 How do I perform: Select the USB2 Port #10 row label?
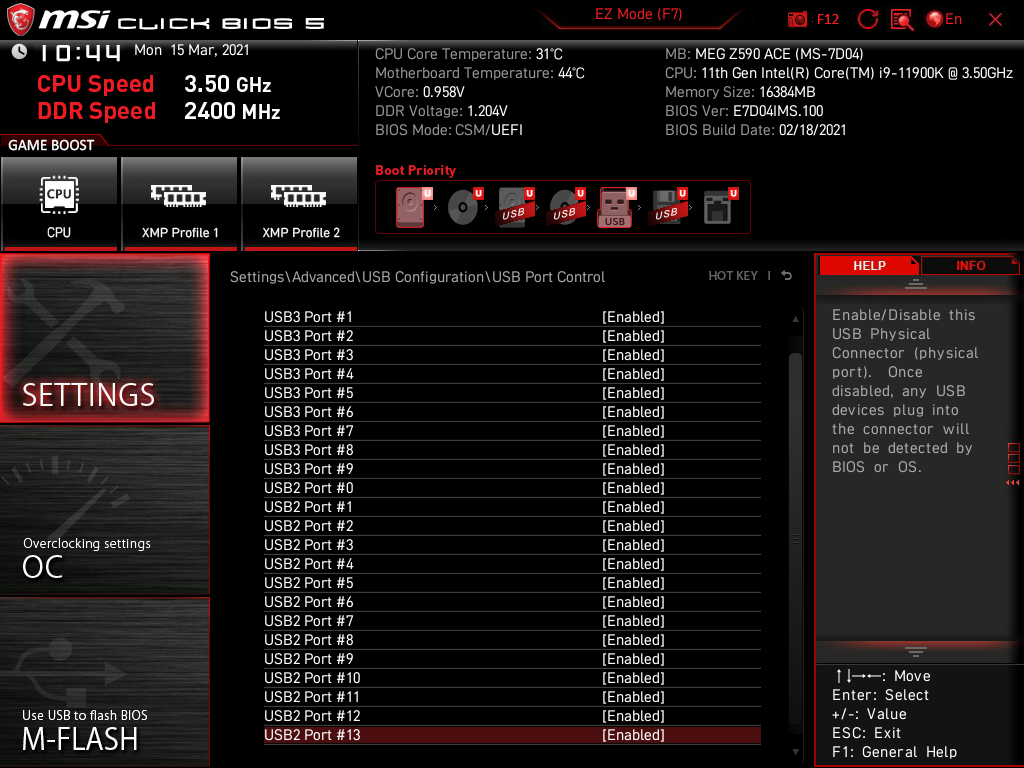(x=312, y=678)
